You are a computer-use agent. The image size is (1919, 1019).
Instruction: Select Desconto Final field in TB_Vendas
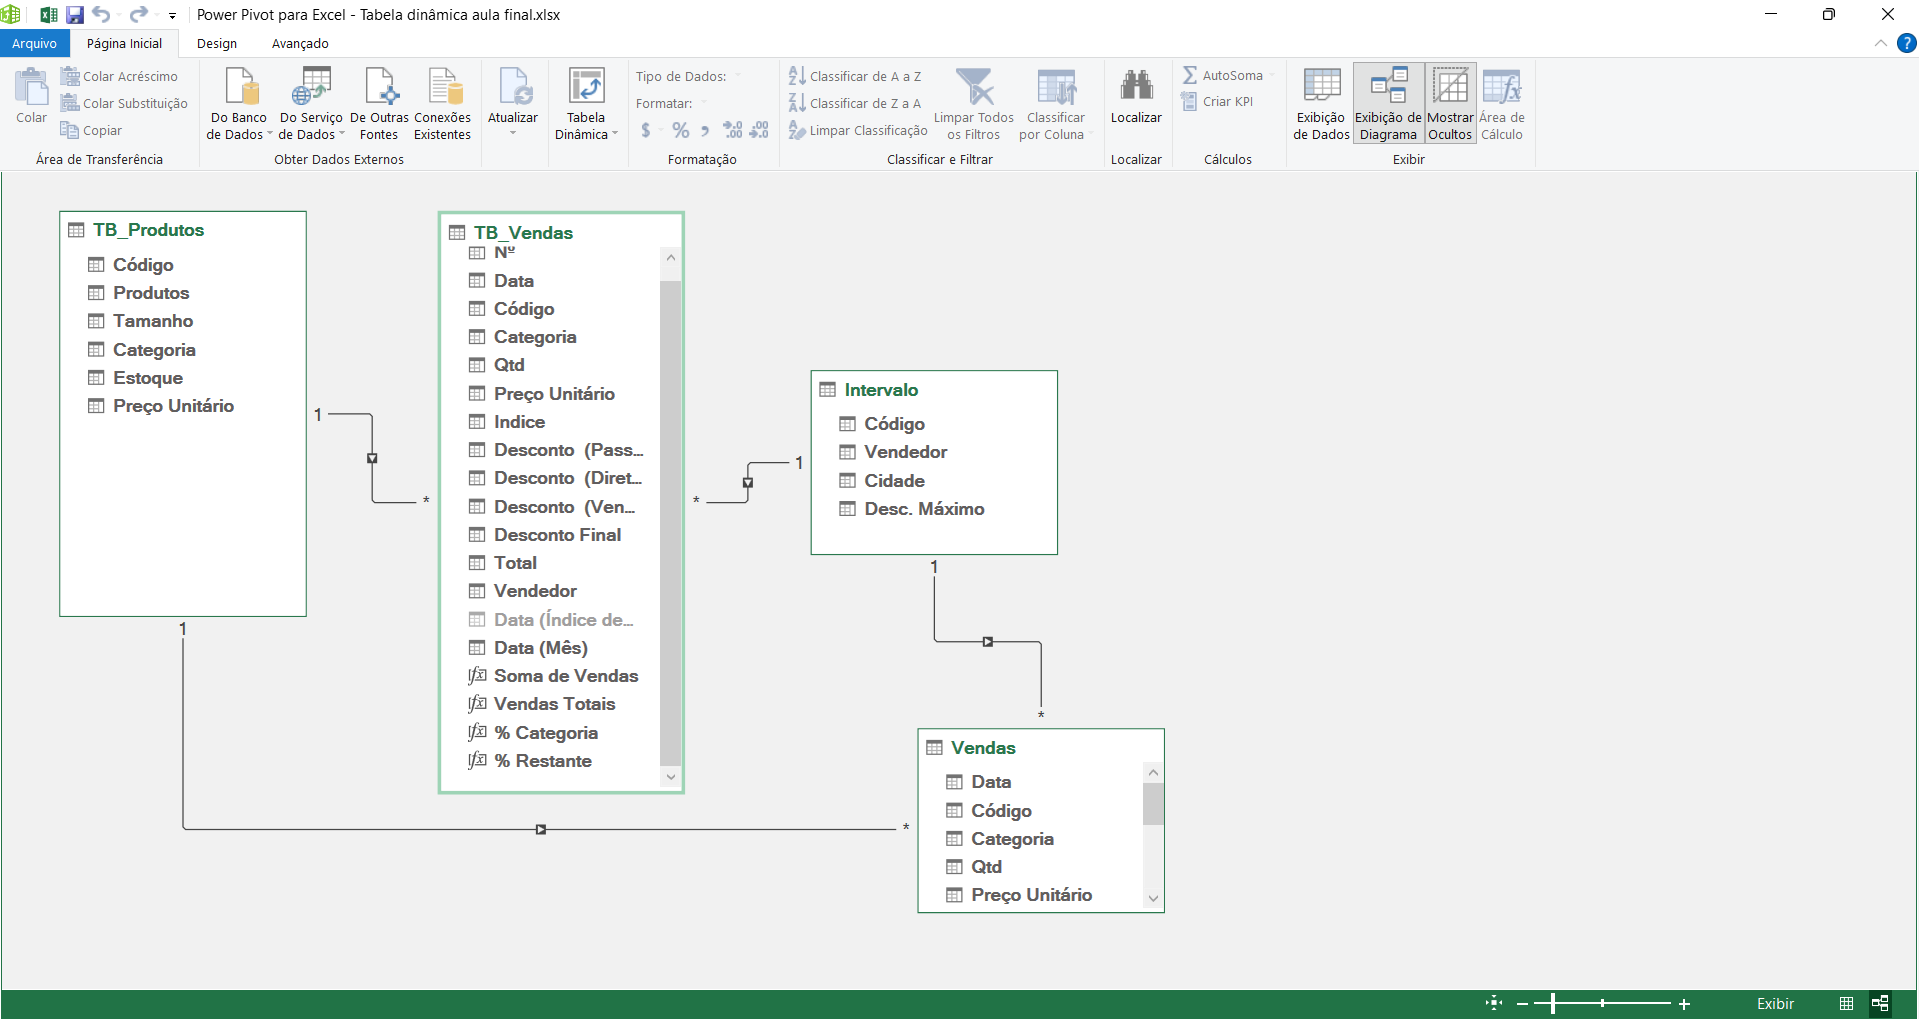point(557,535)
